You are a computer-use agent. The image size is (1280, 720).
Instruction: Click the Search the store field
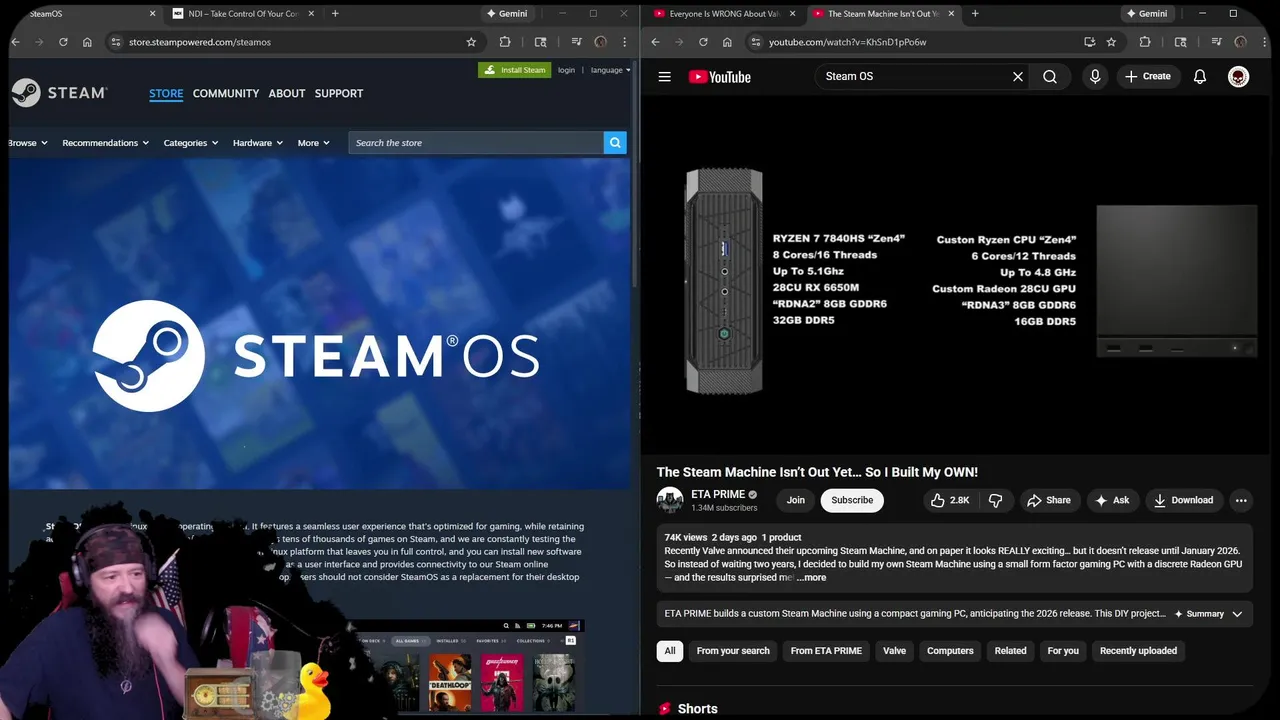[476, 143]
